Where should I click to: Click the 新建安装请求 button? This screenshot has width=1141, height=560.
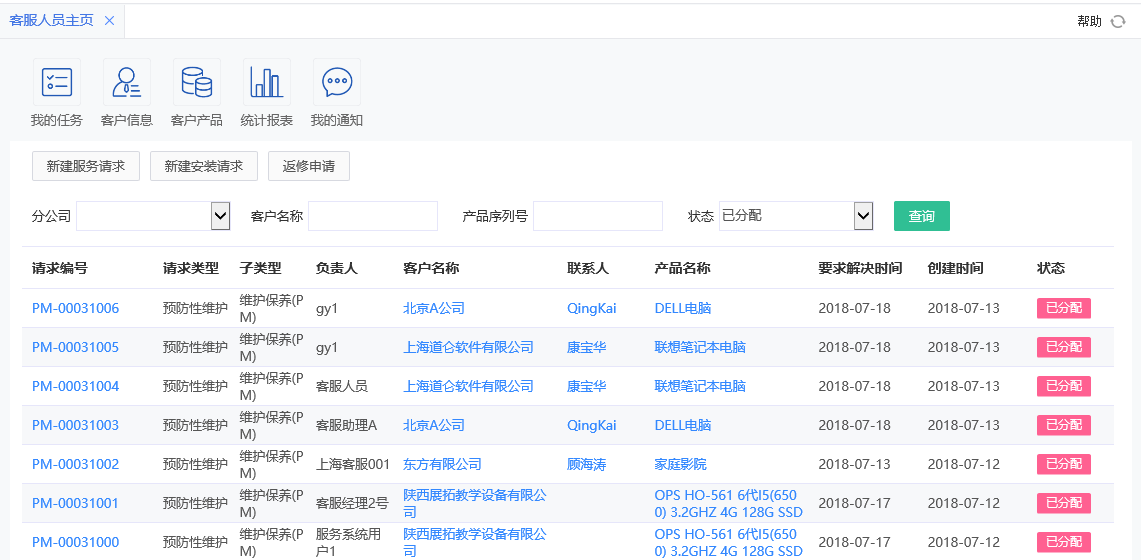[x=204, y=166]
